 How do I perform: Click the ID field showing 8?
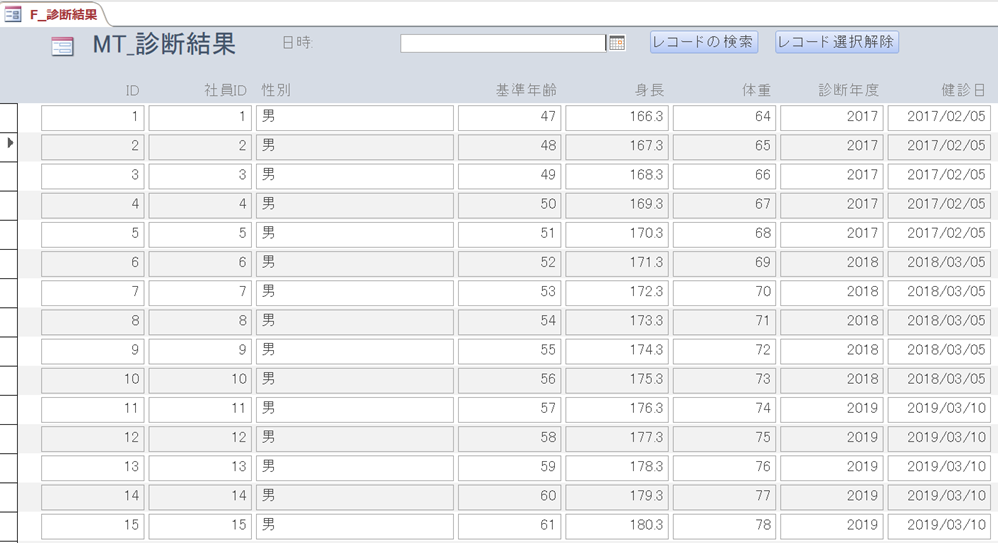click(x=92, y=321)
